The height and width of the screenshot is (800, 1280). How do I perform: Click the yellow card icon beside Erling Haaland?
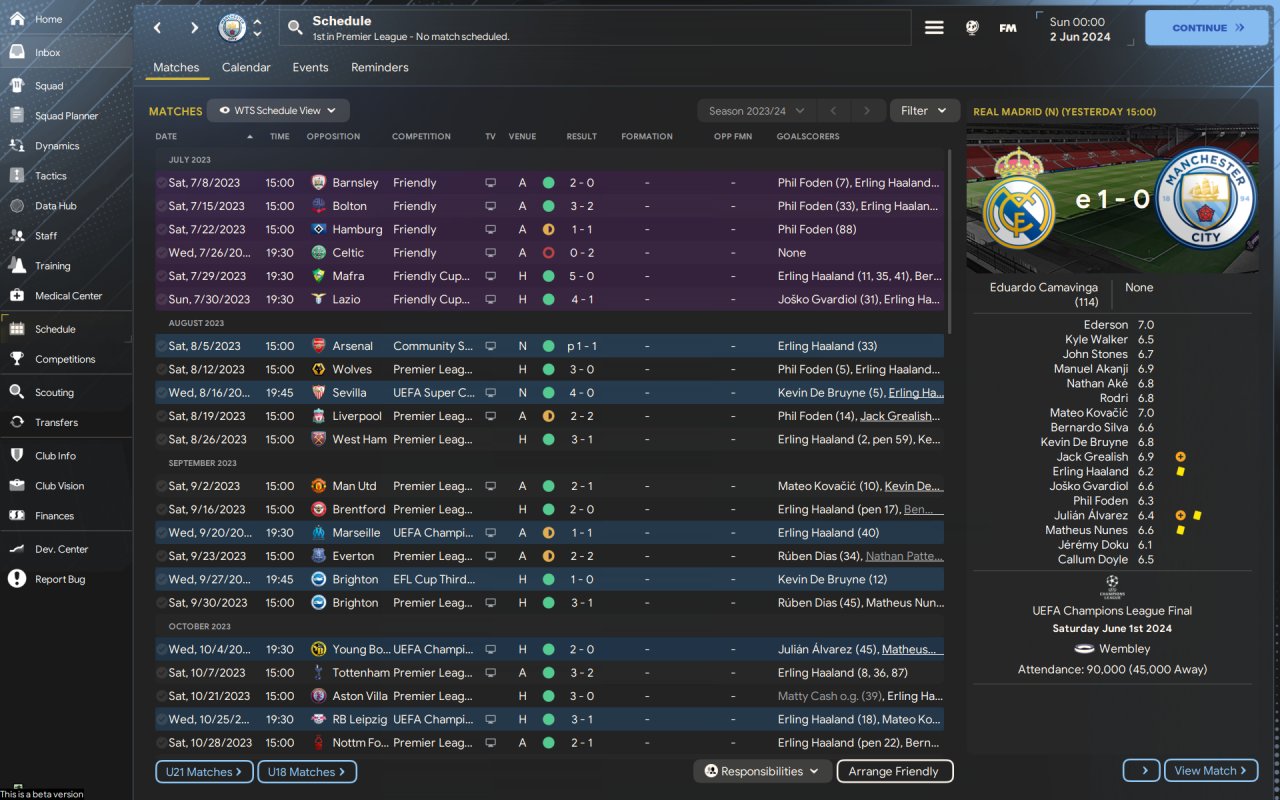(1181, 471)
